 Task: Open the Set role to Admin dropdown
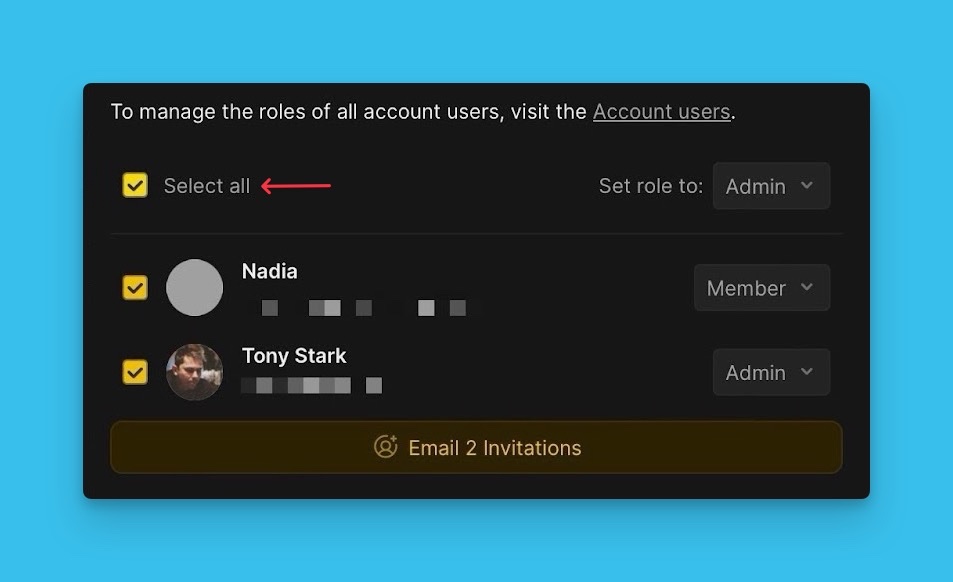pos(770,186)
